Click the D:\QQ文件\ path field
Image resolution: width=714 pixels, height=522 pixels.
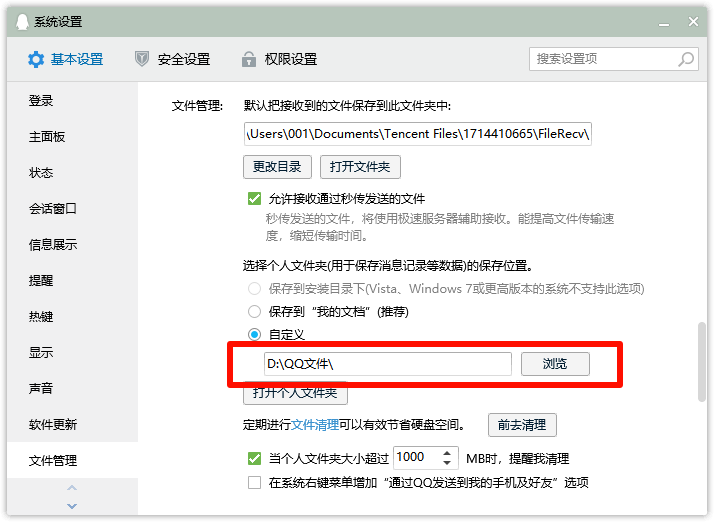(388, 364)
